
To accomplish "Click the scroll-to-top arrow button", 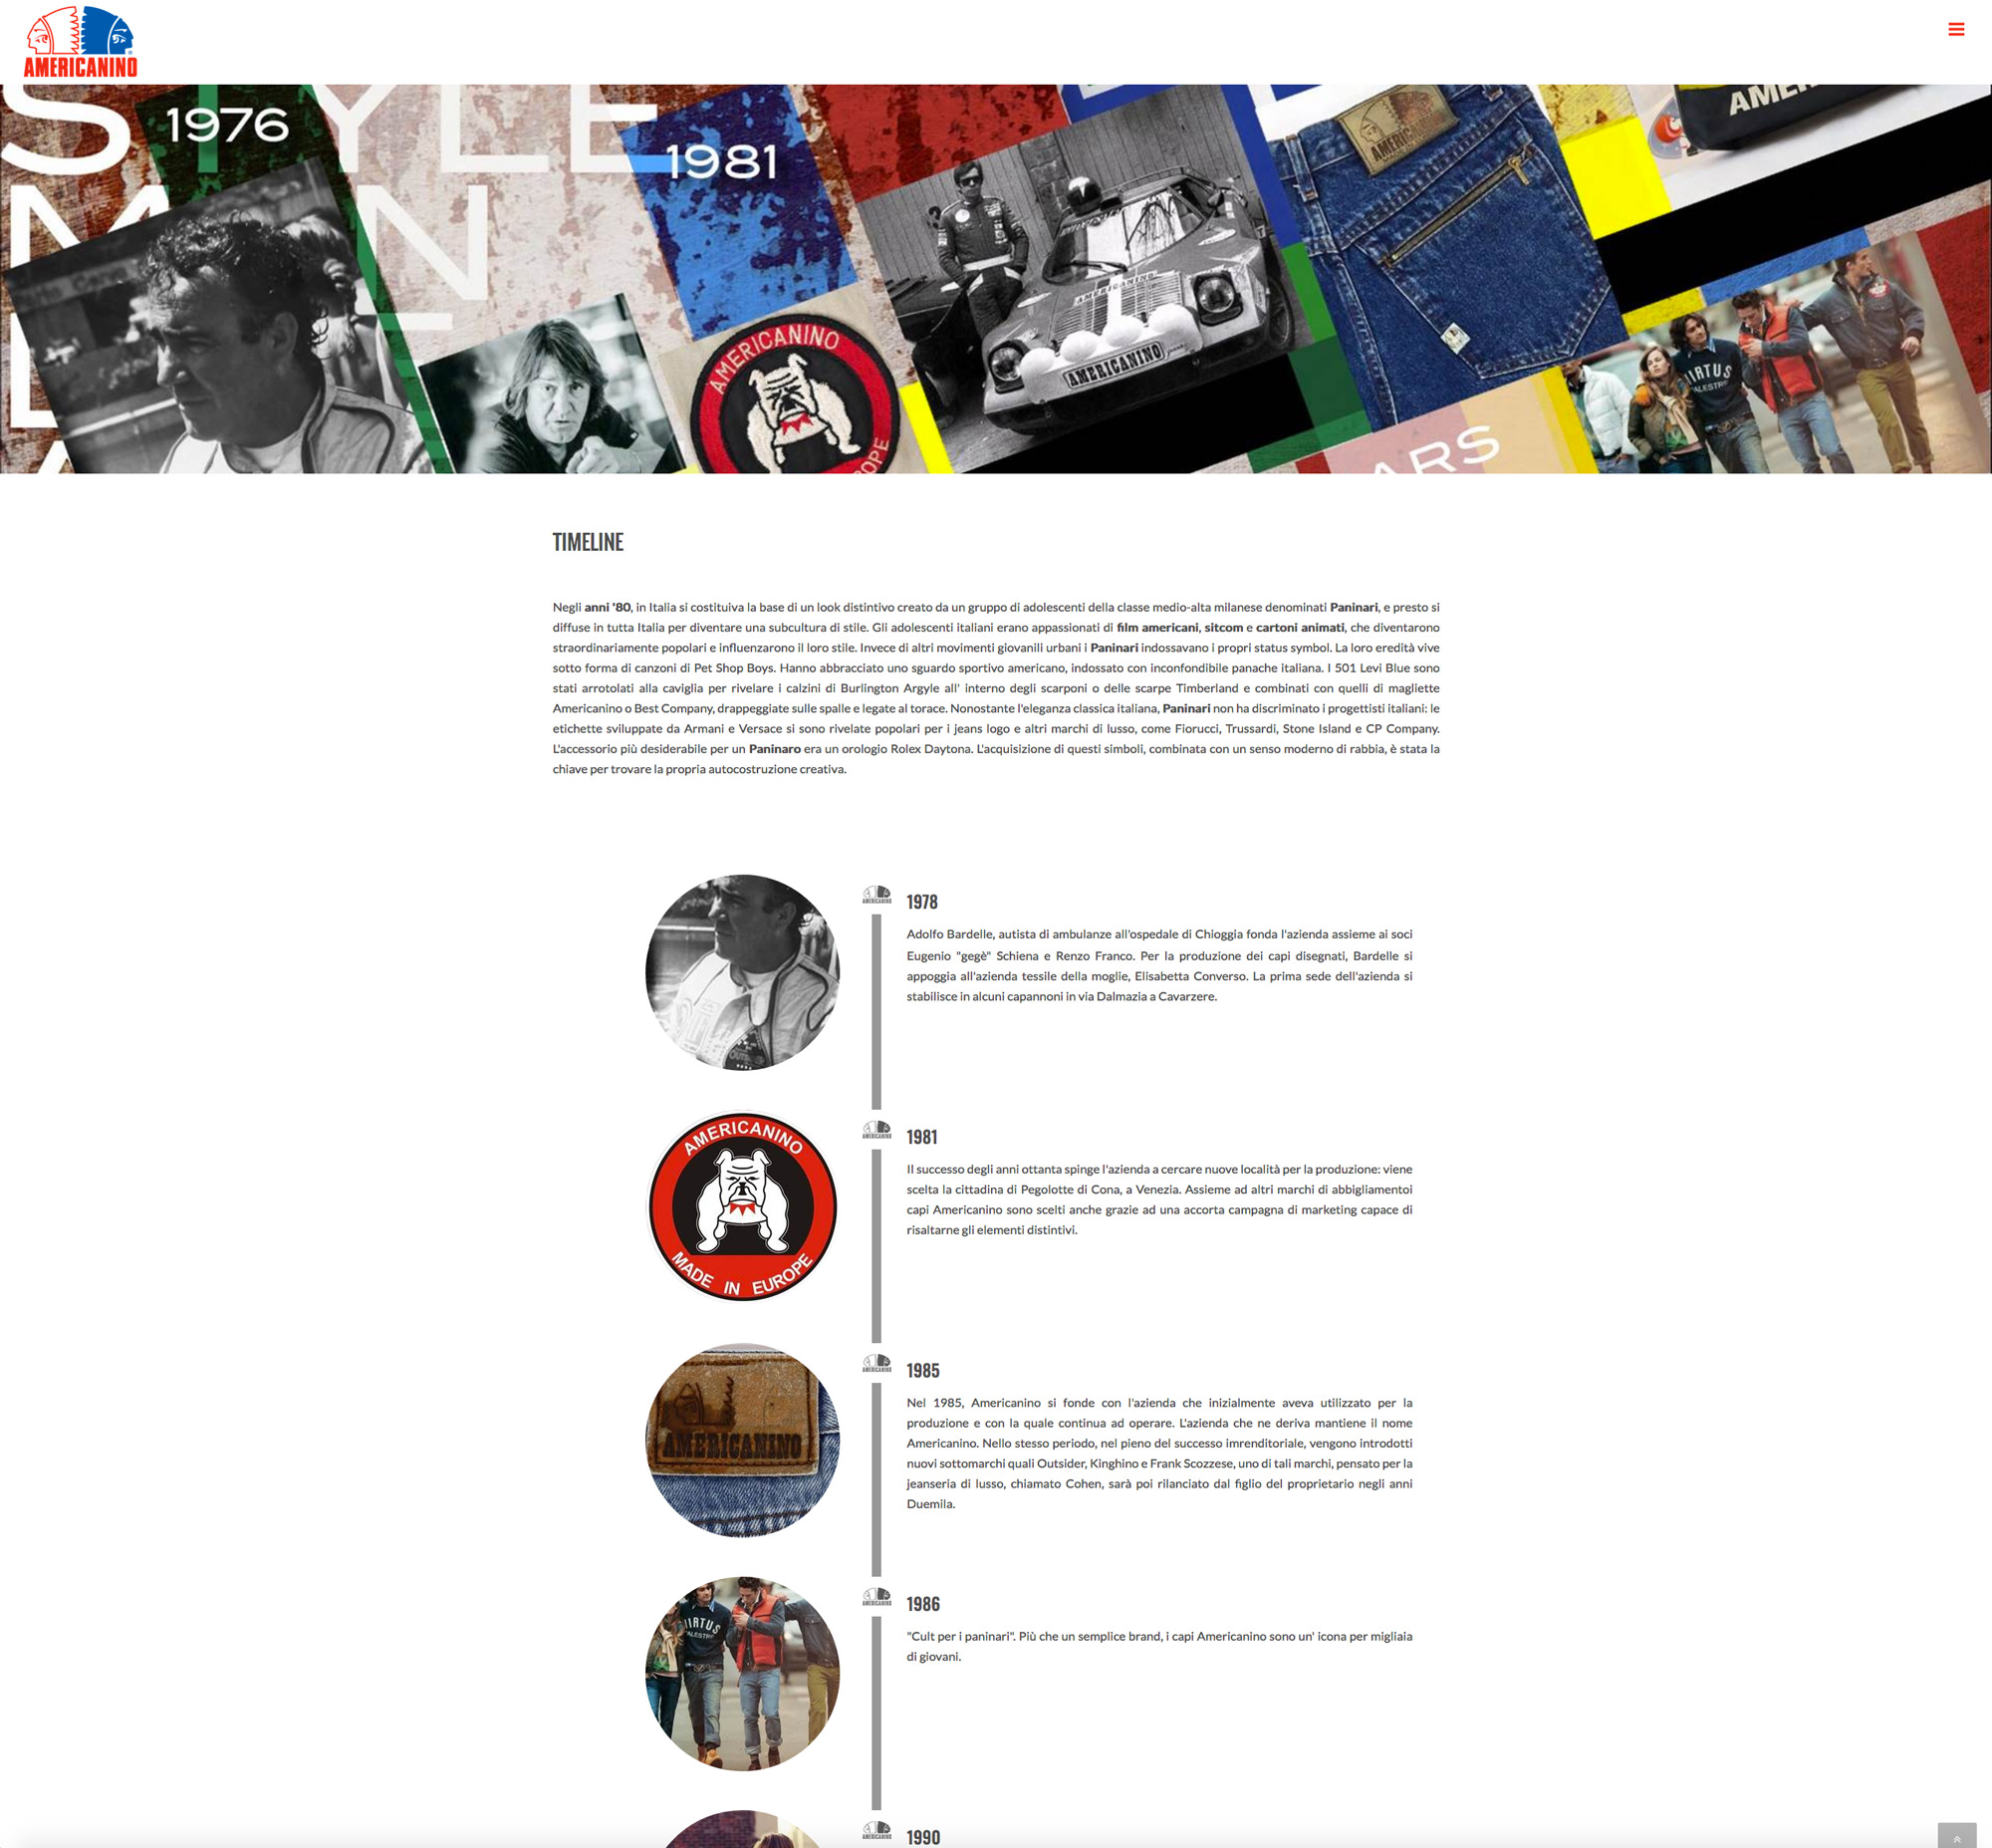I will [1956, 1836].
